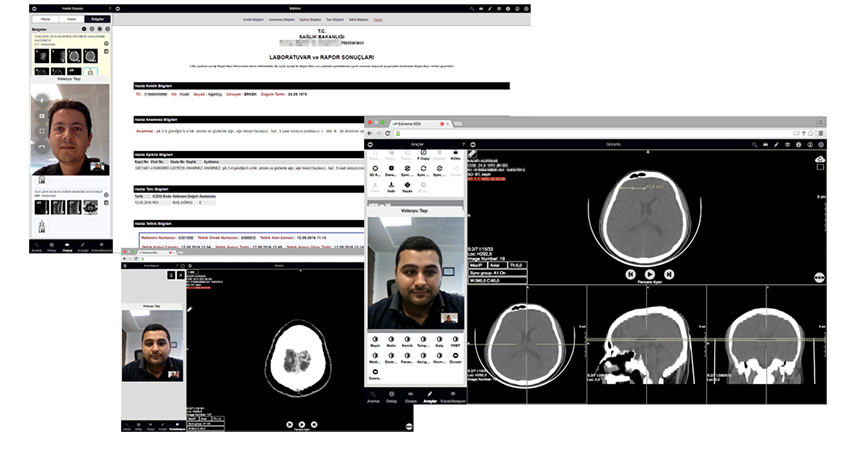Screen dimensions: 842x450
Task: Open Arama tab in left window bottom bar
Action: 36,248
